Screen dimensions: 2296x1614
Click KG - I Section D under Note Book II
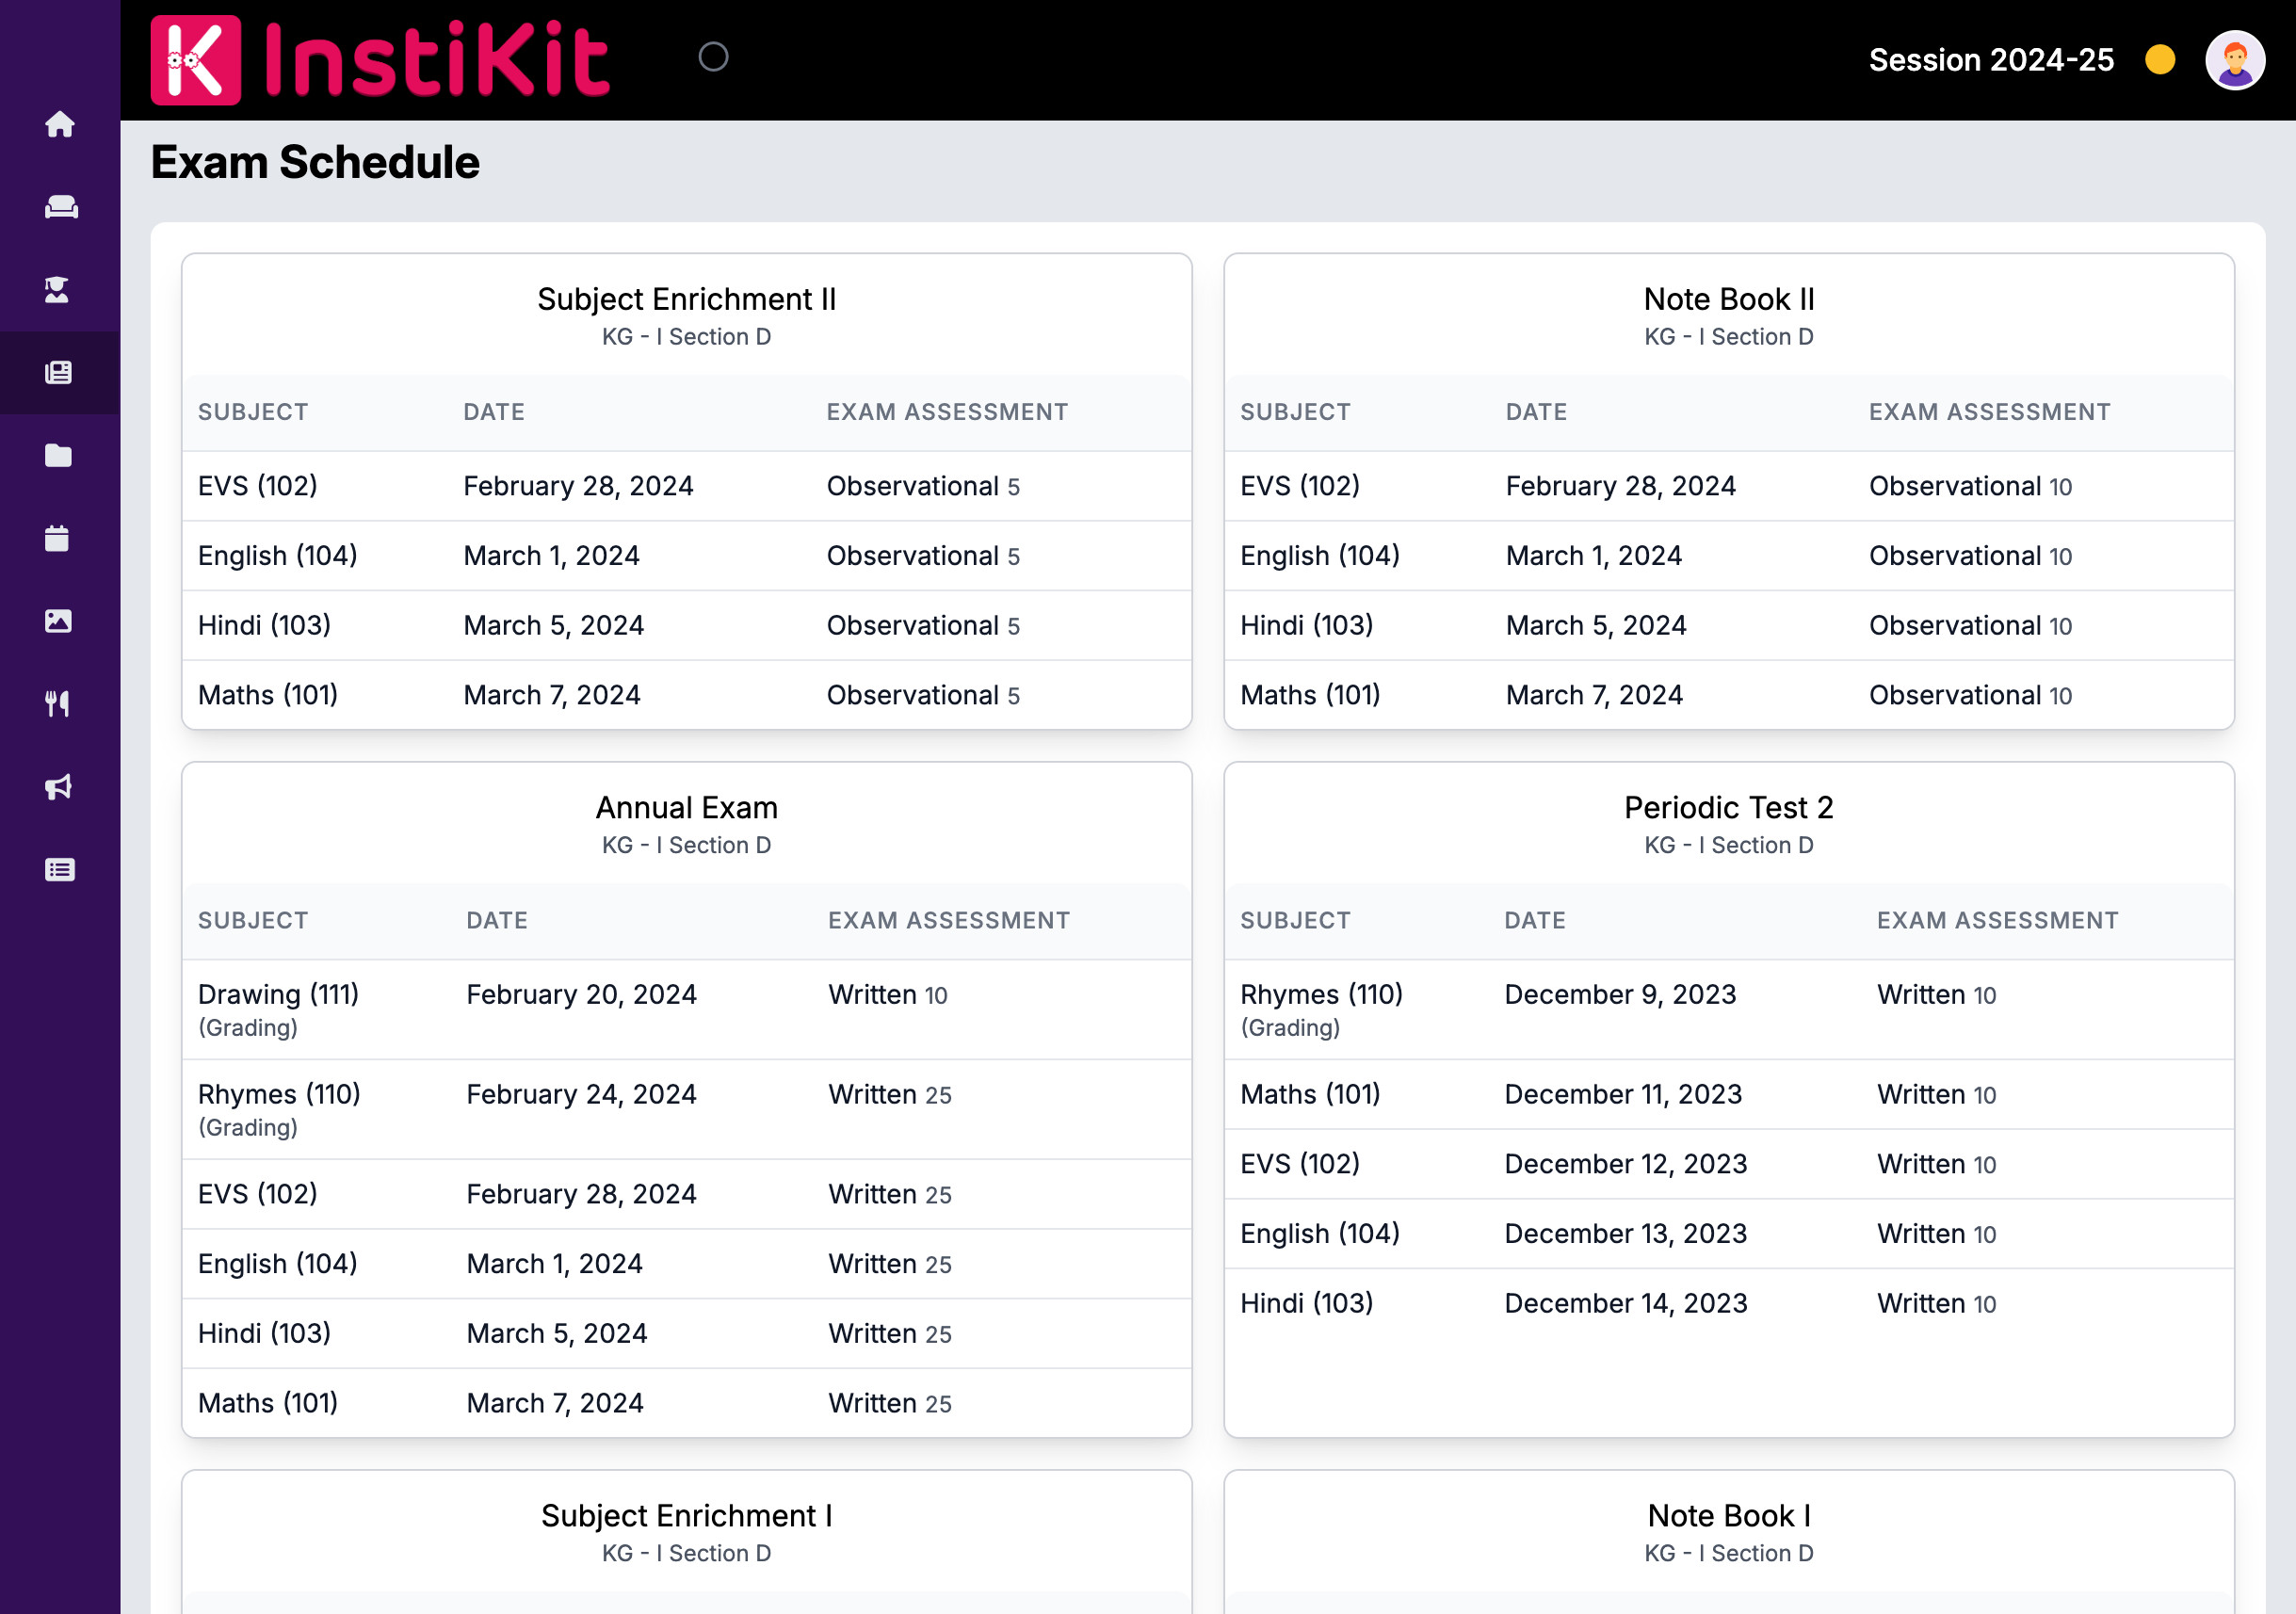[x=1729, y=337]
